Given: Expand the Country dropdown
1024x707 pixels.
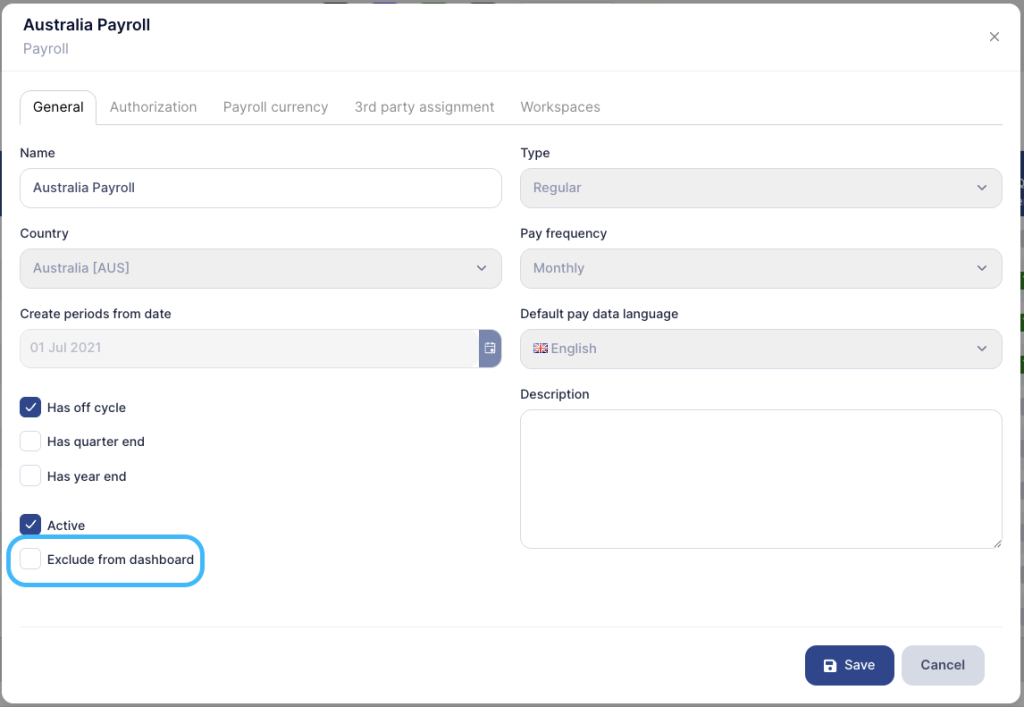Looking at the screenshot, I should coord(260,268).
